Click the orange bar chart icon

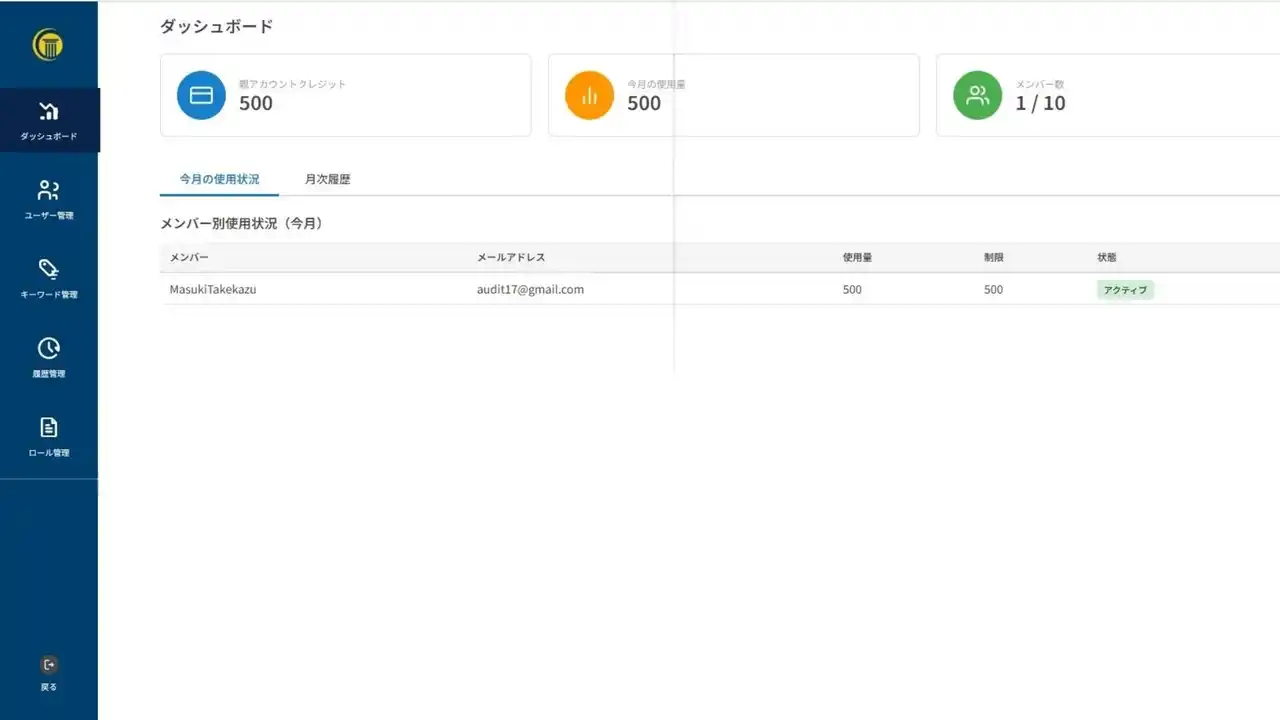[589, 95]
